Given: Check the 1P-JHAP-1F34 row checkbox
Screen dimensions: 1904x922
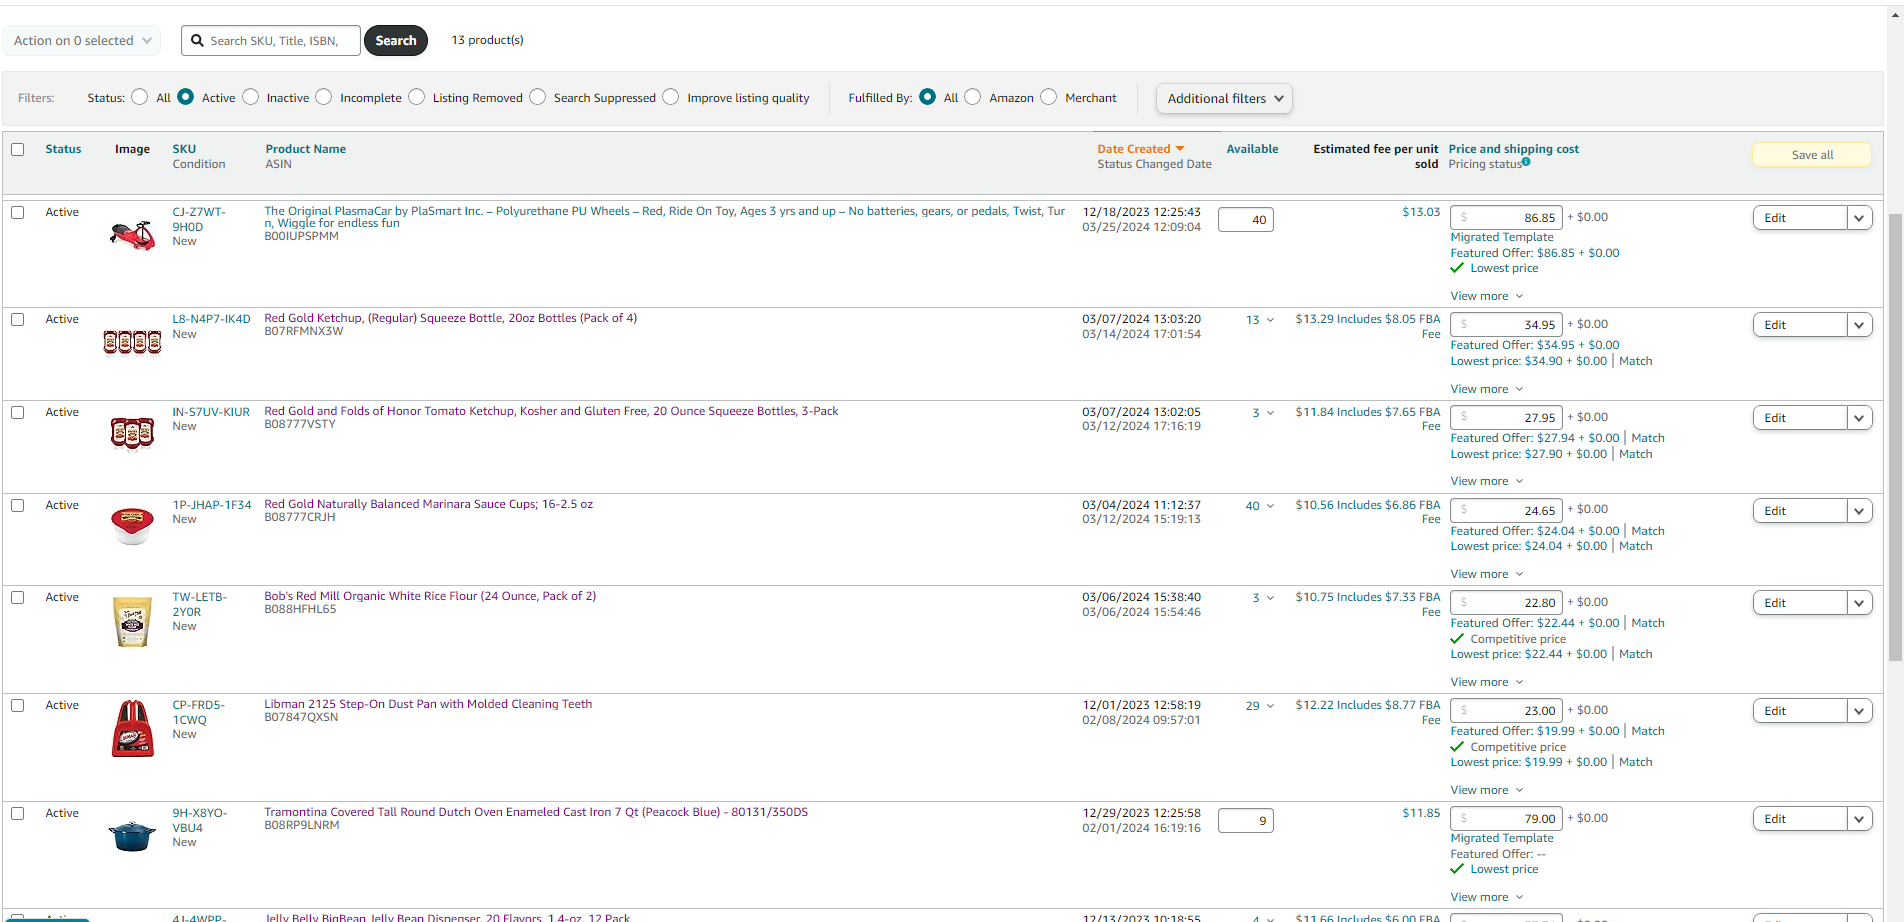Looking at the screenshot, I should tap(17, 505).
